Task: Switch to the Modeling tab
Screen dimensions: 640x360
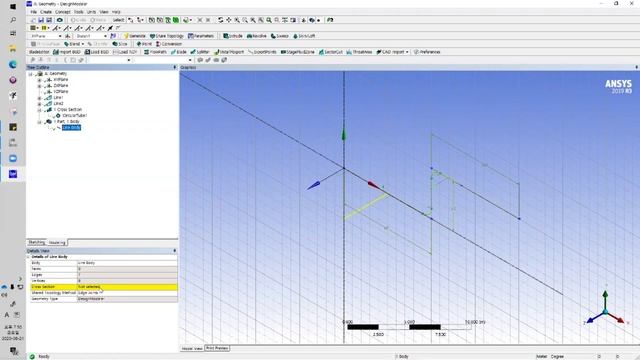Action: (57, 242)
